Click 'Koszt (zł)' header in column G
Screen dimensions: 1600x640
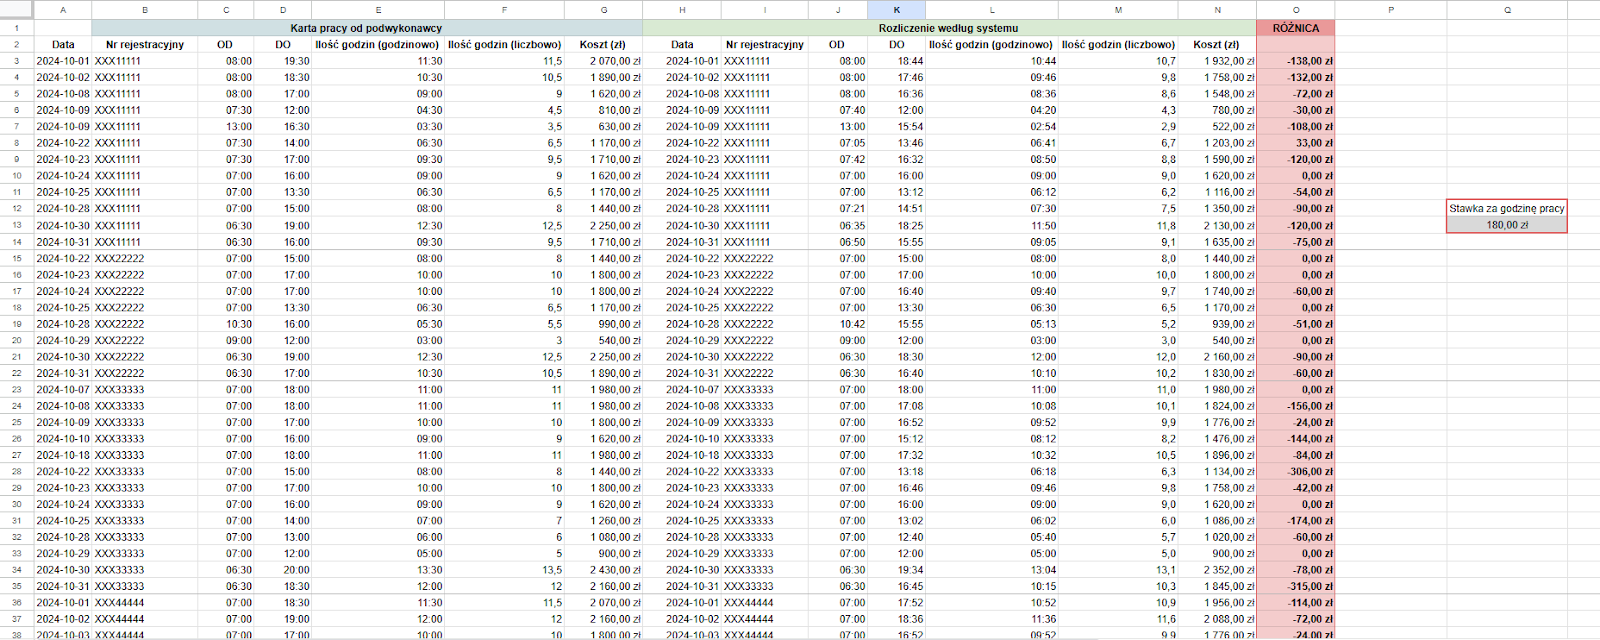603,44
